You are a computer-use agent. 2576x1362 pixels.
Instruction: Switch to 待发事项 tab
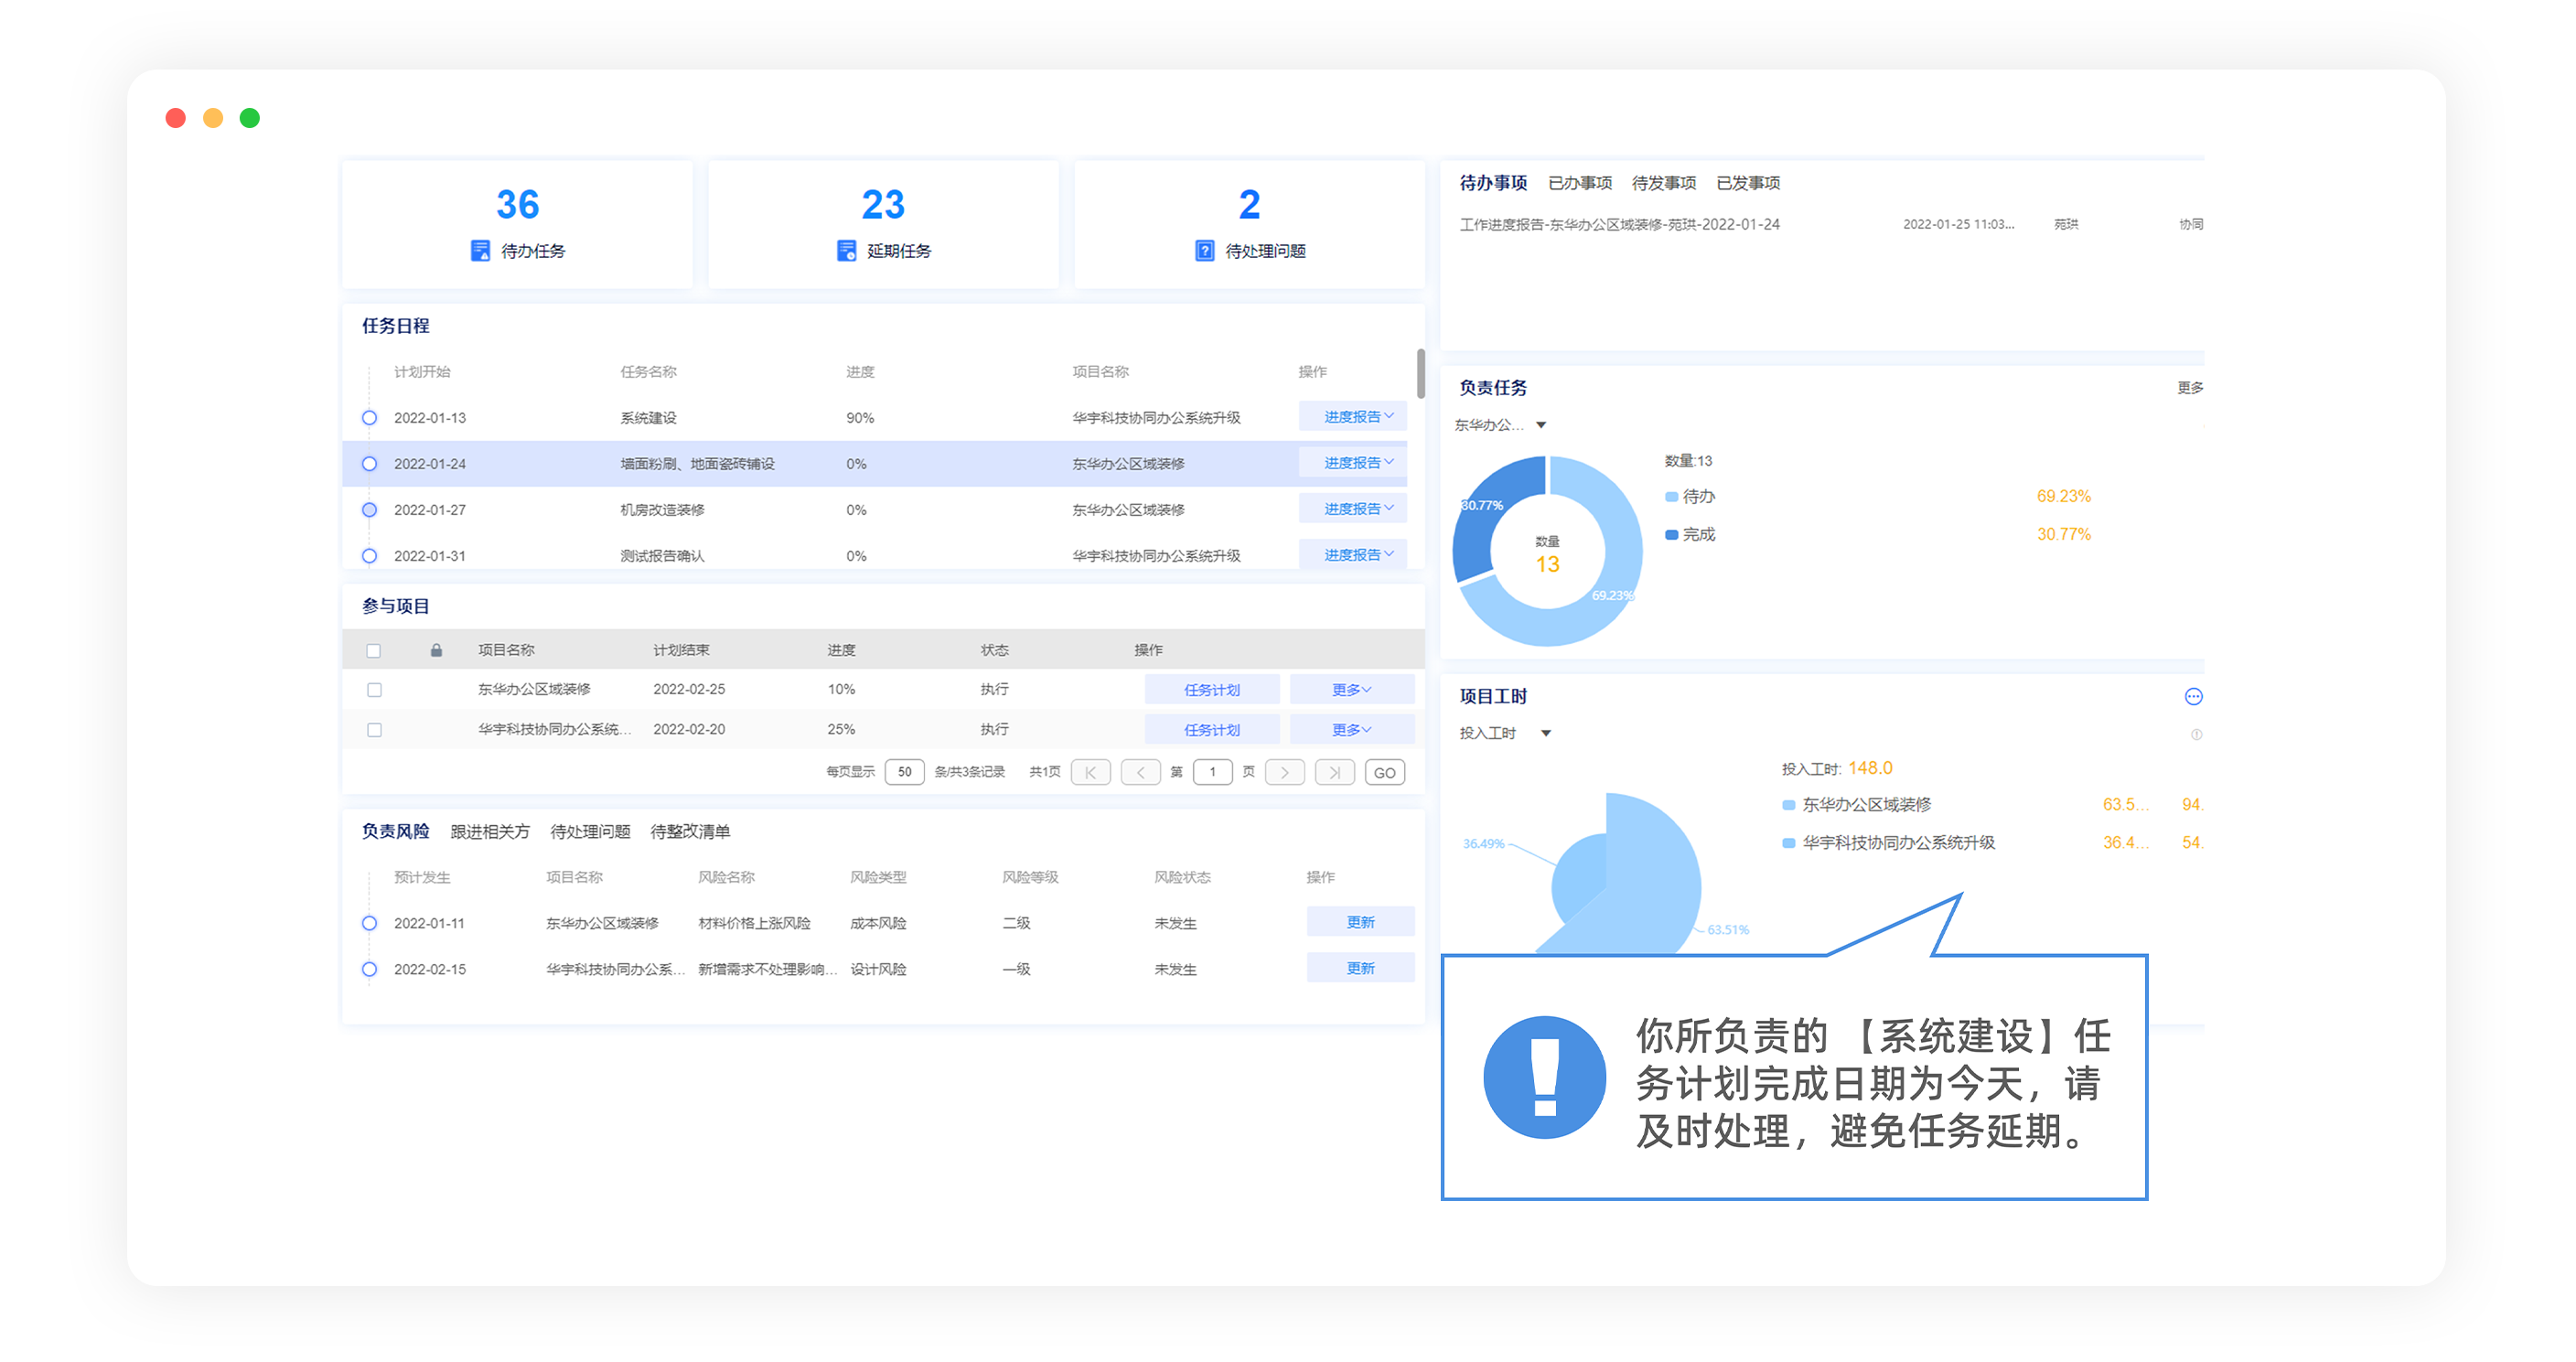click(x=1664, y=183)
